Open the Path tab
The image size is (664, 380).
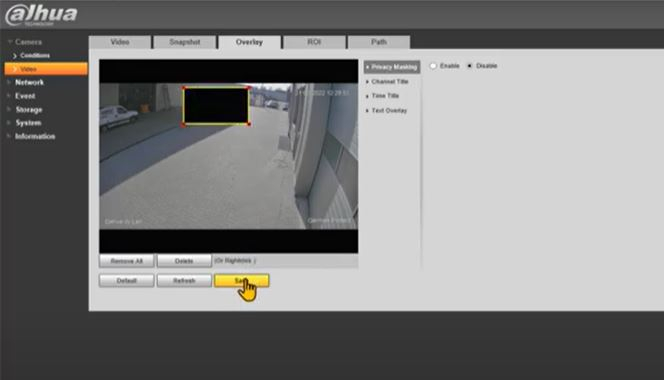pyautogui.click(x=379, y=42)
